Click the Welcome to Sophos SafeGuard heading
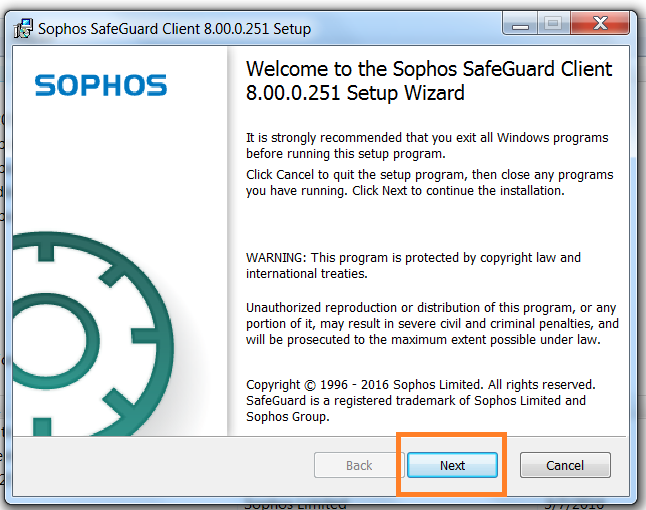The image size is (646, 510). pos(429,81)
